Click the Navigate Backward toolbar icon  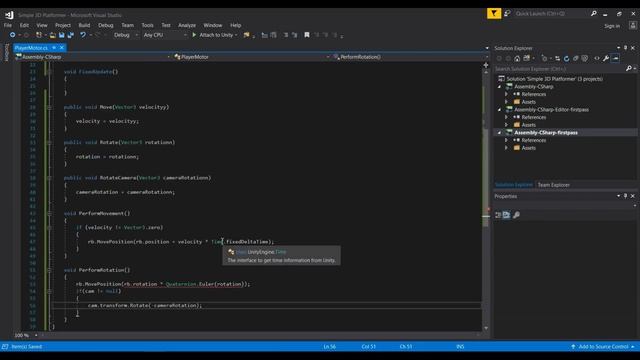13,35
